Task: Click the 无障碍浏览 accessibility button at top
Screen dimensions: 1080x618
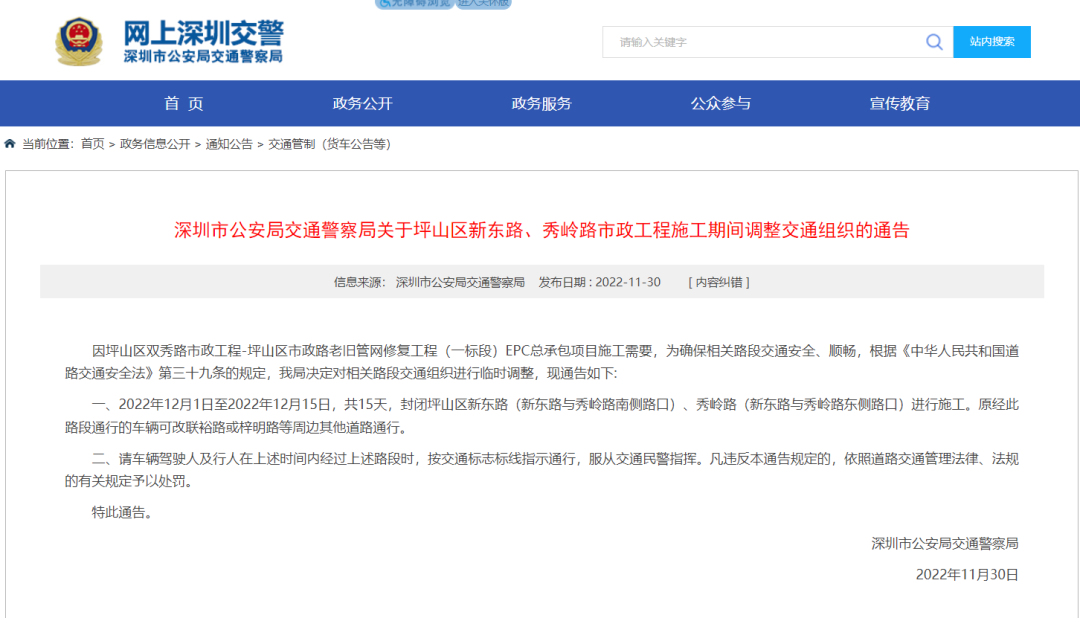Action: [413, 3]
